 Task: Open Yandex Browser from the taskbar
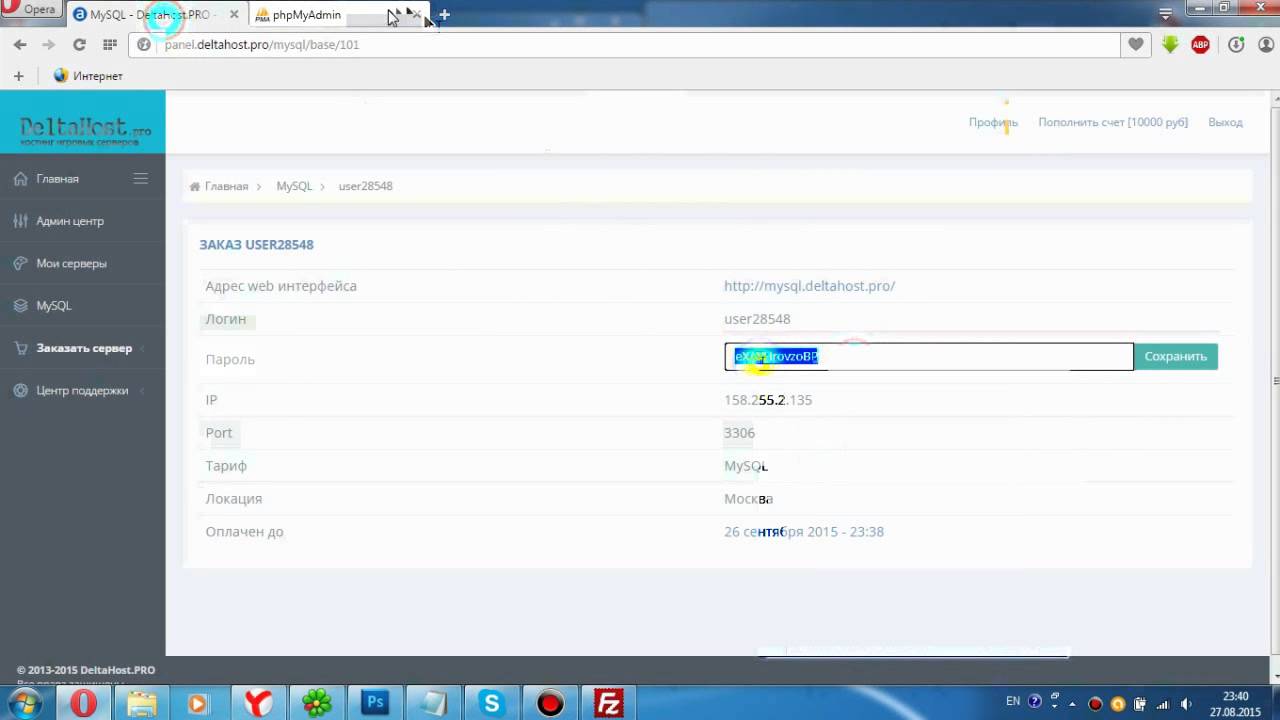pyautogui.click(x=258, y=704)
